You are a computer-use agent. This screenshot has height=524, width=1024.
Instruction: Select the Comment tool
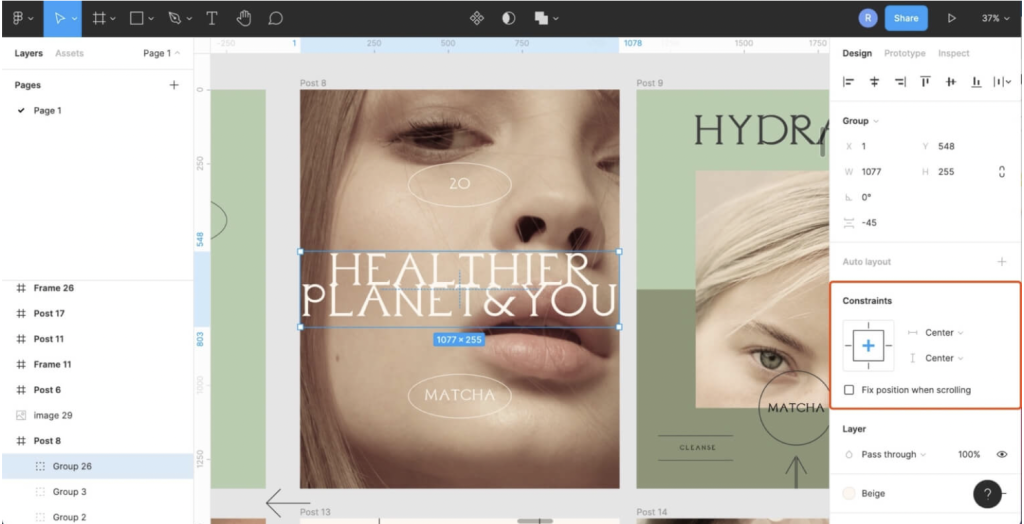coord(275,18)
